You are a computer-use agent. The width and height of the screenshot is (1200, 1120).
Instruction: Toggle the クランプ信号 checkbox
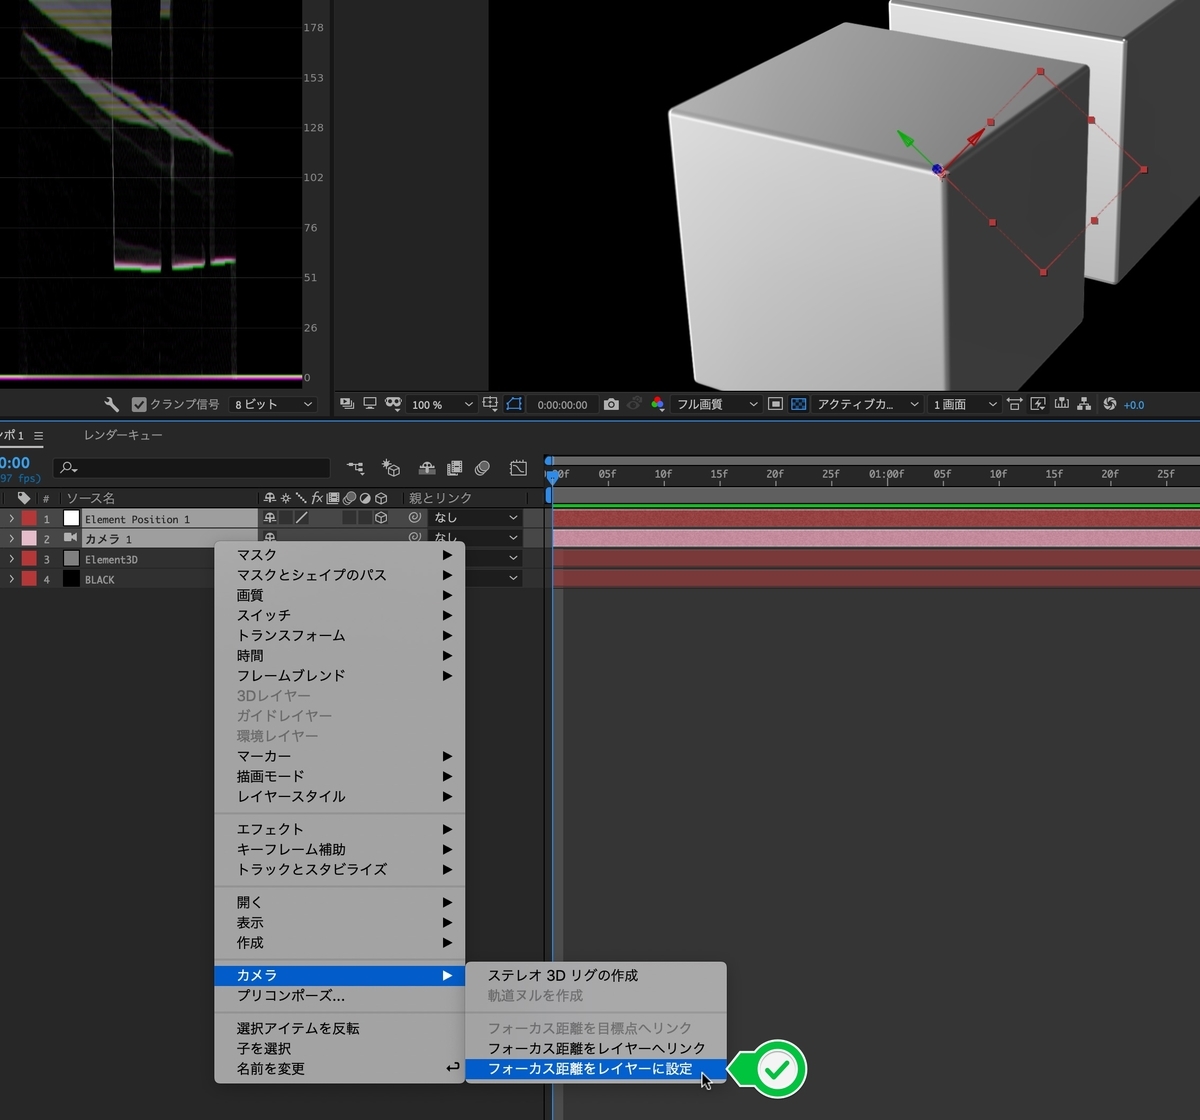139,404
